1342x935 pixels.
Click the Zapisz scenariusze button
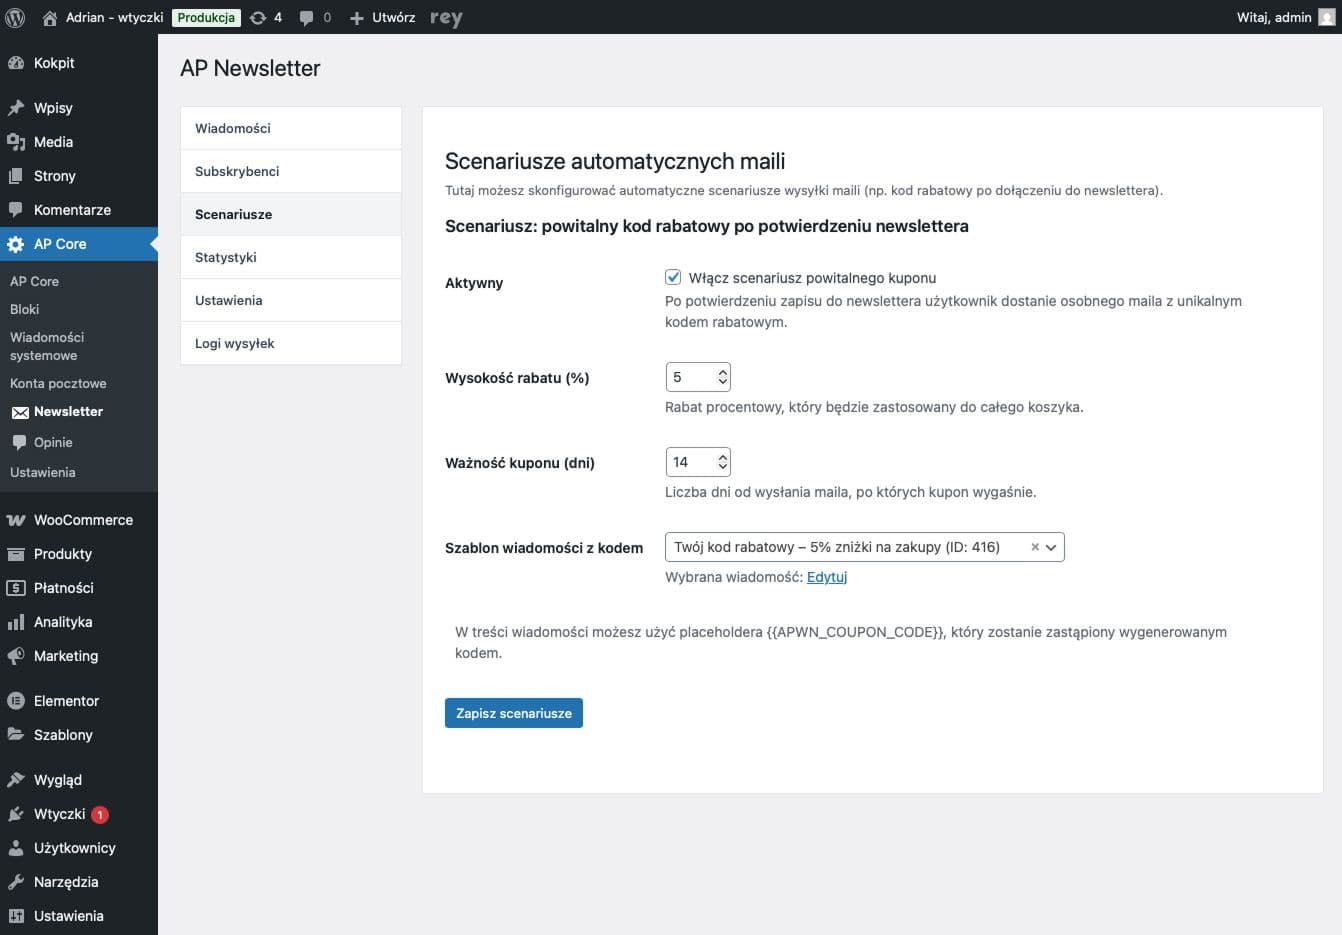click(x=513, y=713)
